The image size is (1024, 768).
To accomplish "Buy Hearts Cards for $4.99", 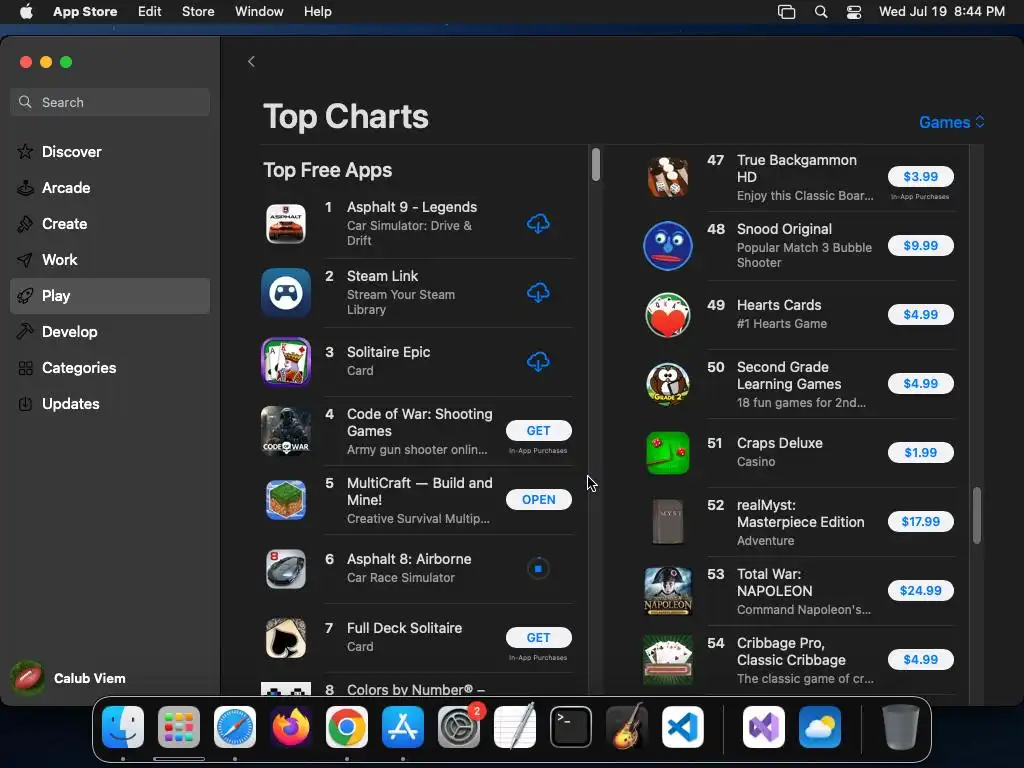I will point(920,315).
